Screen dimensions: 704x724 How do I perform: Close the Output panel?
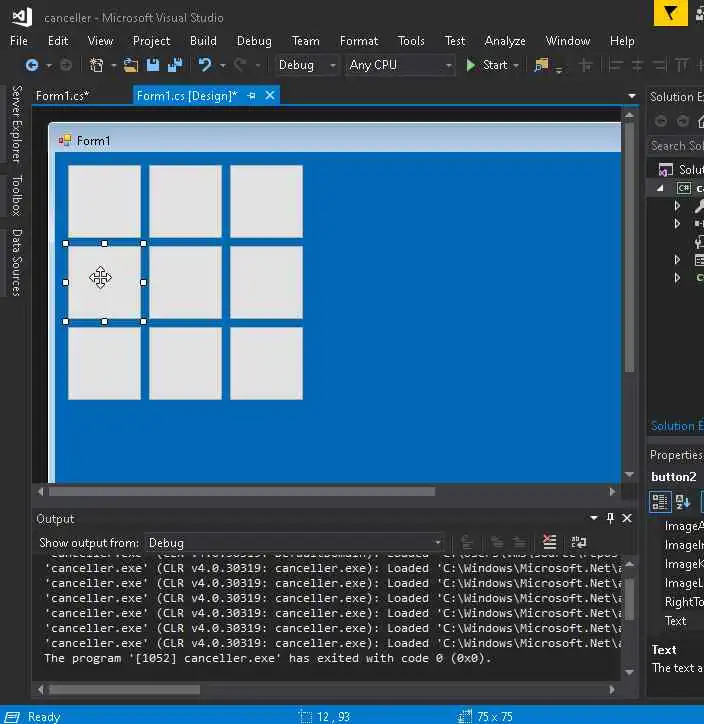click(x=627, y=519)
